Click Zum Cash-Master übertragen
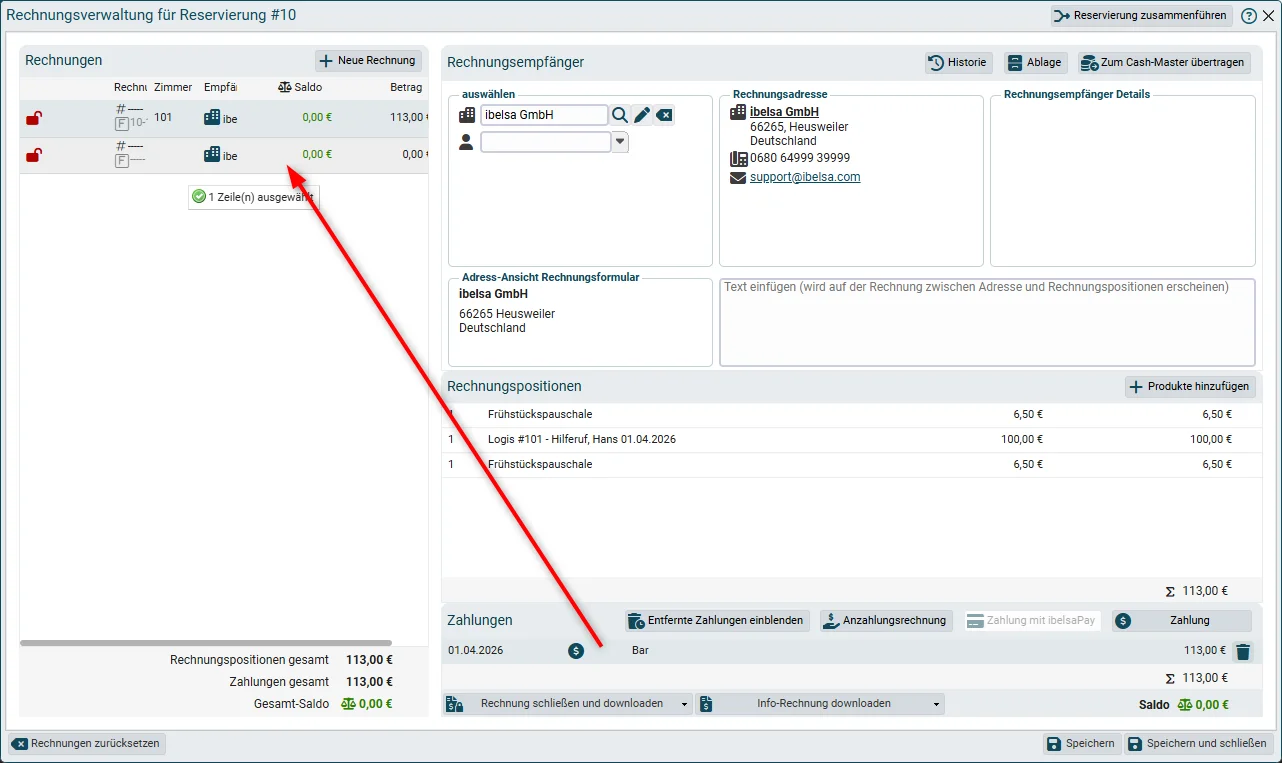Viewport: 1282px width, 763px height. pos(1164,63)
